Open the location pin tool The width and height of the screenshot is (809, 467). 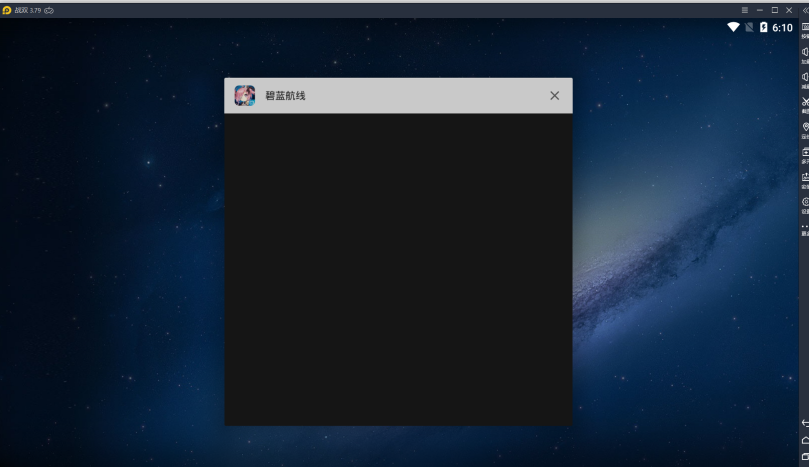pyautogui.click(x=805, y=127)
